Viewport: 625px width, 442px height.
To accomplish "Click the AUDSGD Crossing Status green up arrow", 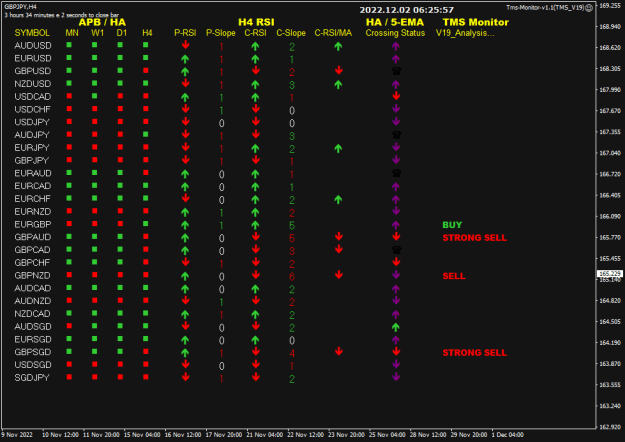I will coord(395,327).
